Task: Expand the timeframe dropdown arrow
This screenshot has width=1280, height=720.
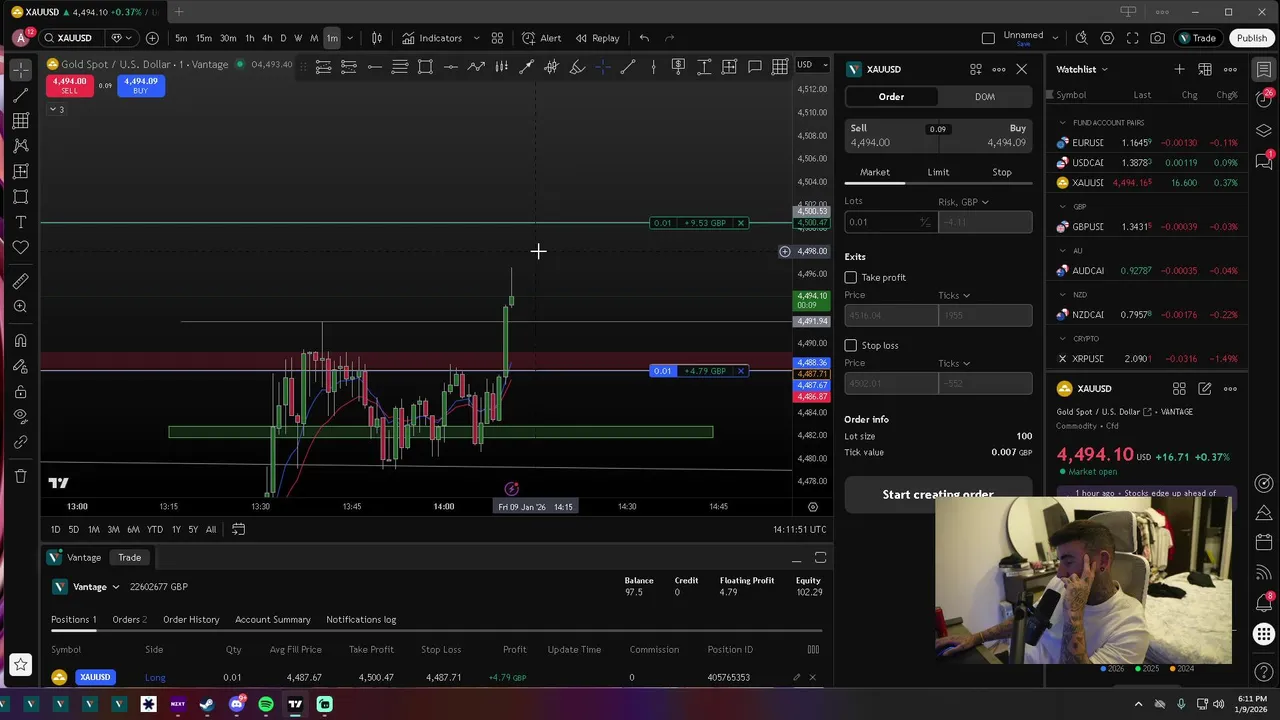Action: (x=350, y=38)
